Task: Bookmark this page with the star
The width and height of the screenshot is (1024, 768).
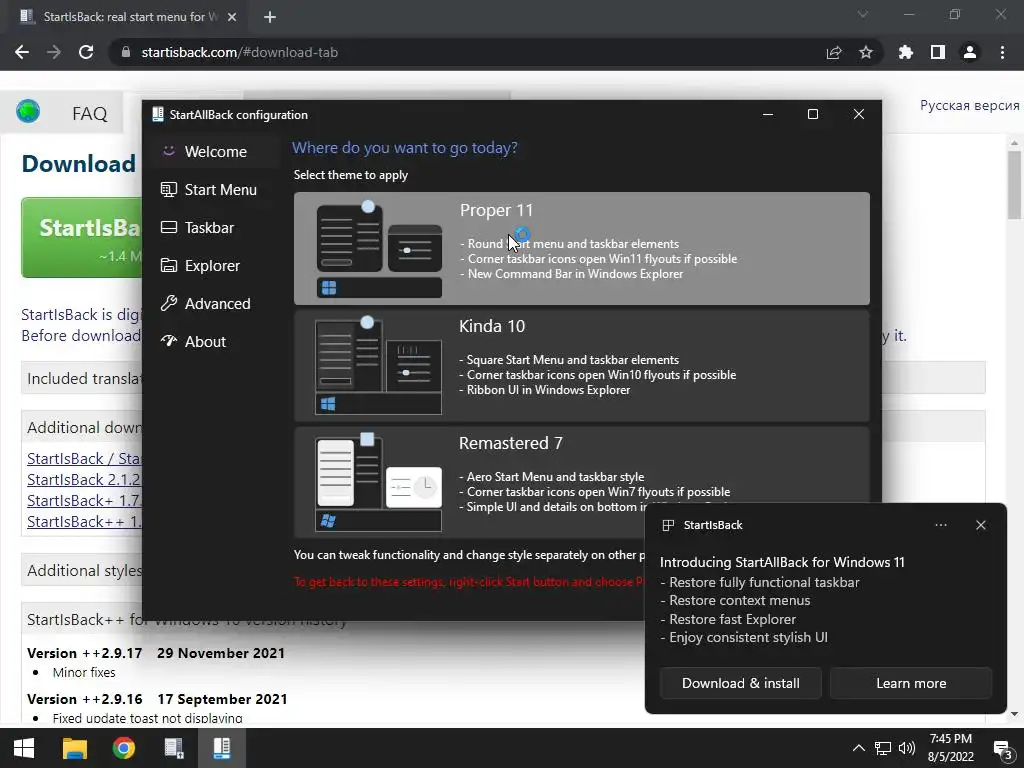Action: point(866,52)
